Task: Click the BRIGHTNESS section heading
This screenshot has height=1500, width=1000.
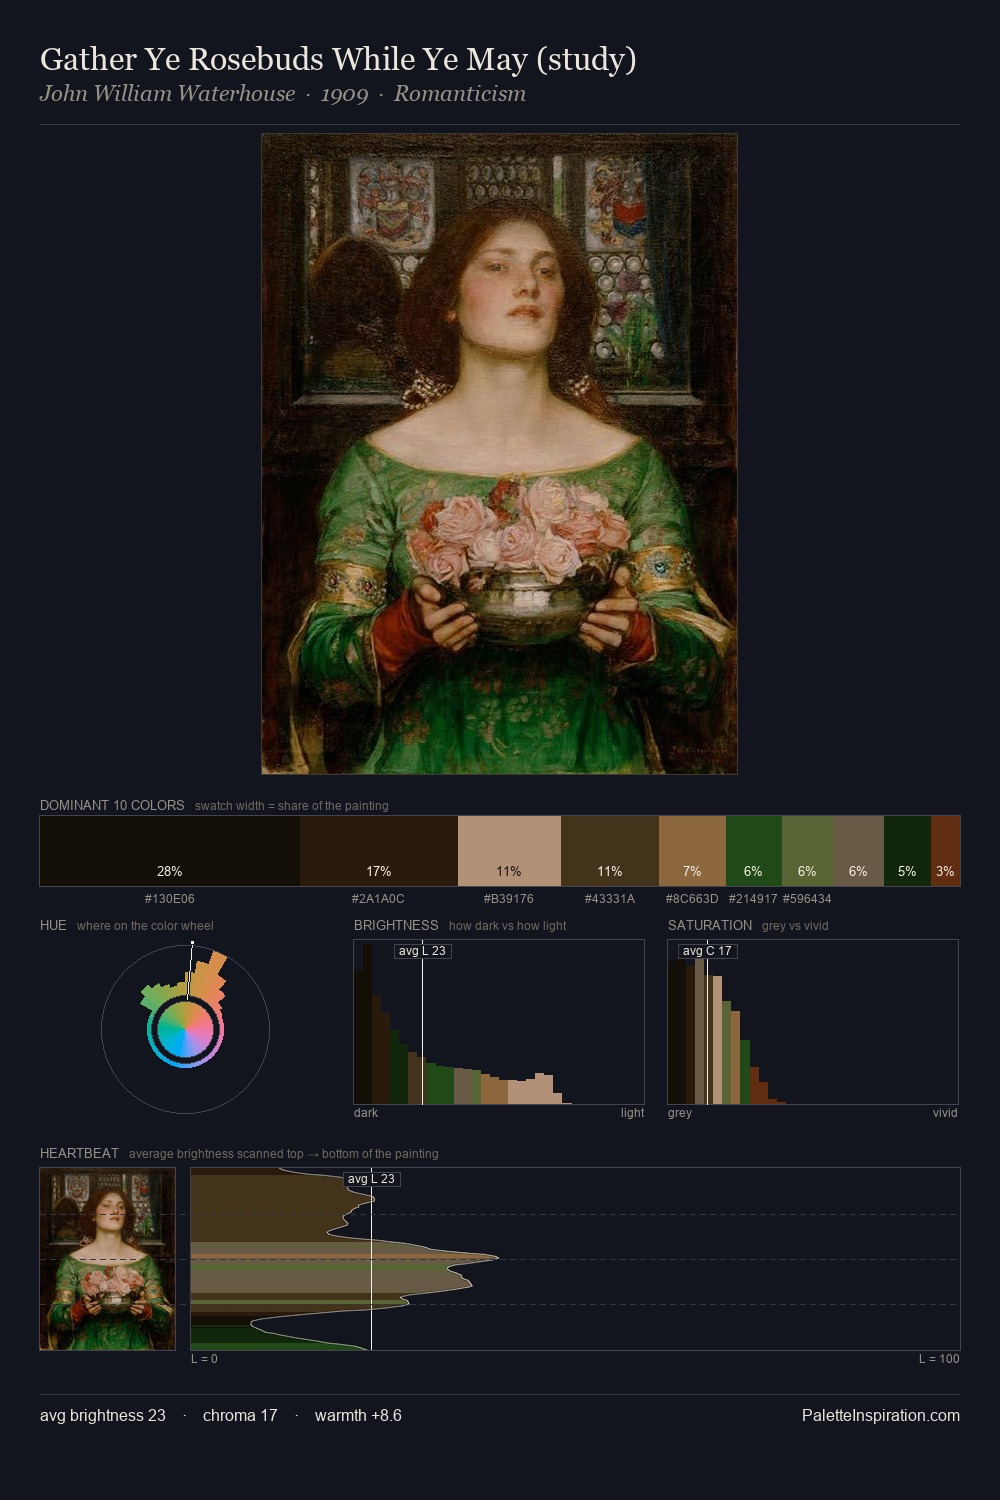Action: [396, 925]
